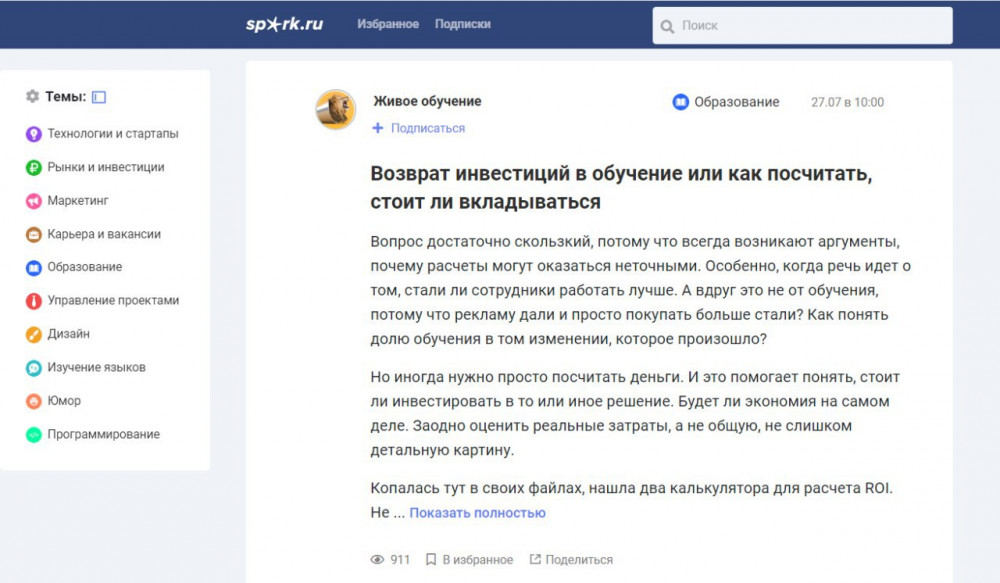Toggle the topics panel layout icon
Screen dimensions: 1000x583
[99, 97]
